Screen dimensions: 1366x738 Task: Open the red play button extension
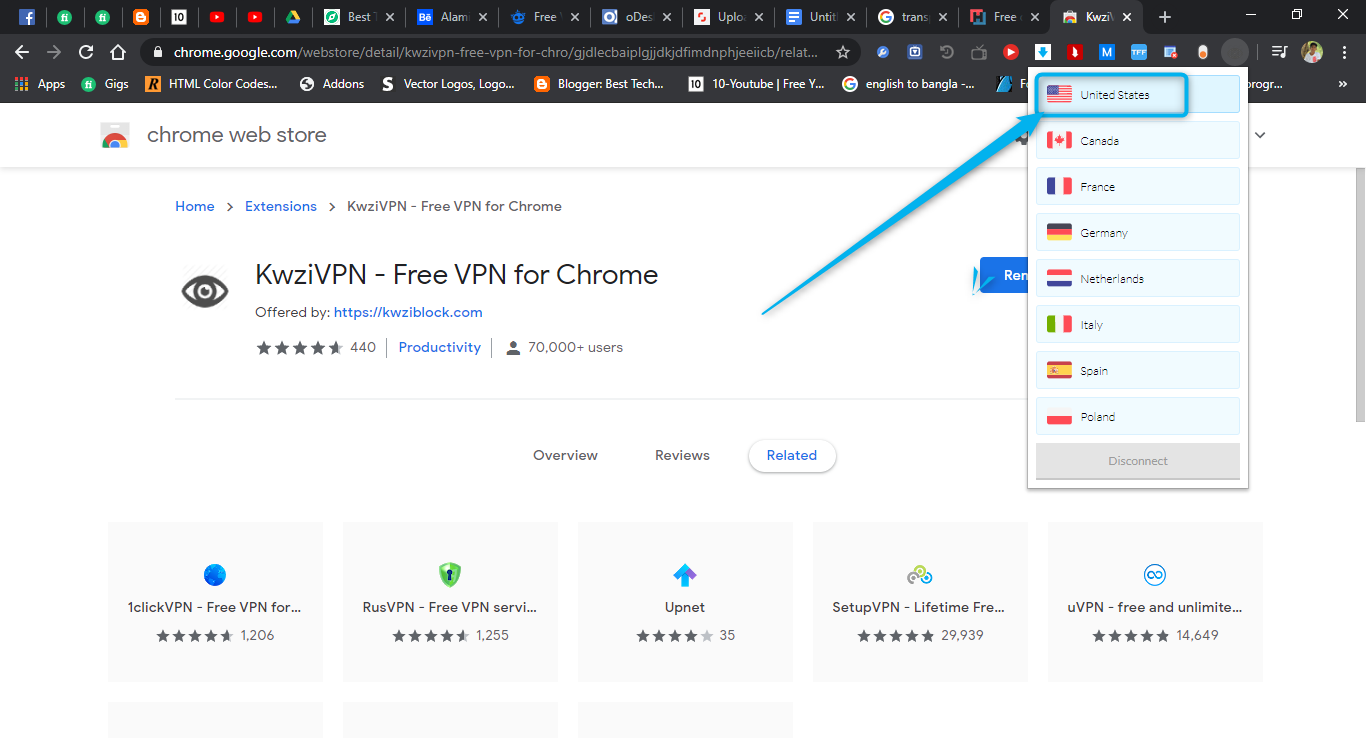(1011, 52)
